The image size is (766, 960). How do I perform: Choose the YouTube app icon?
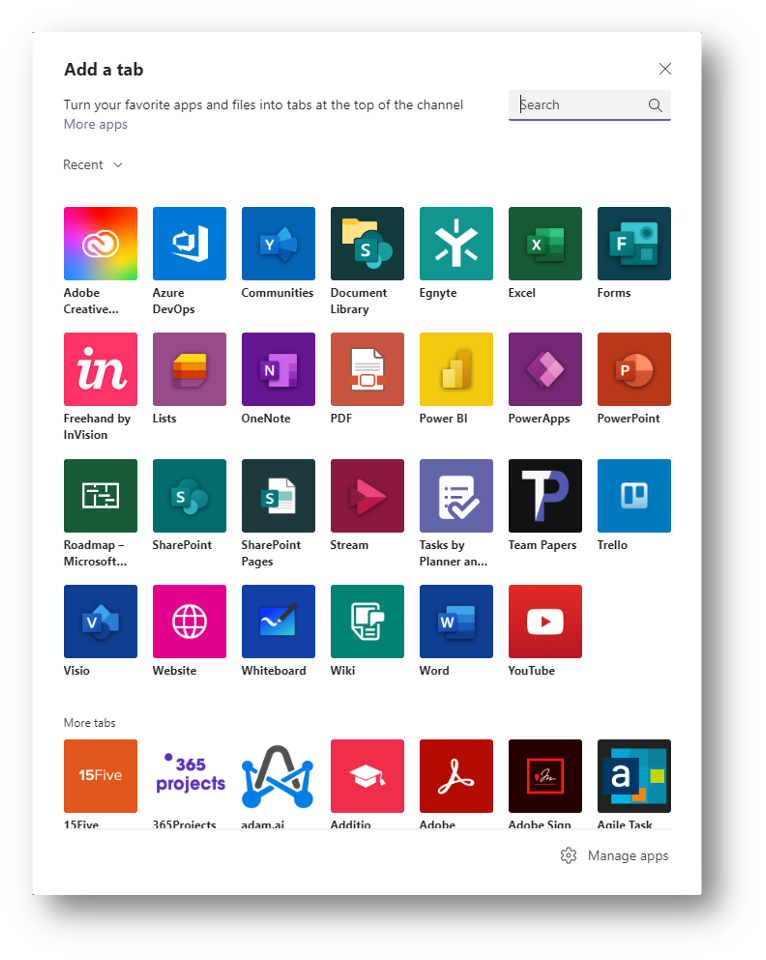pyautogui.click(x=545, y=621)
